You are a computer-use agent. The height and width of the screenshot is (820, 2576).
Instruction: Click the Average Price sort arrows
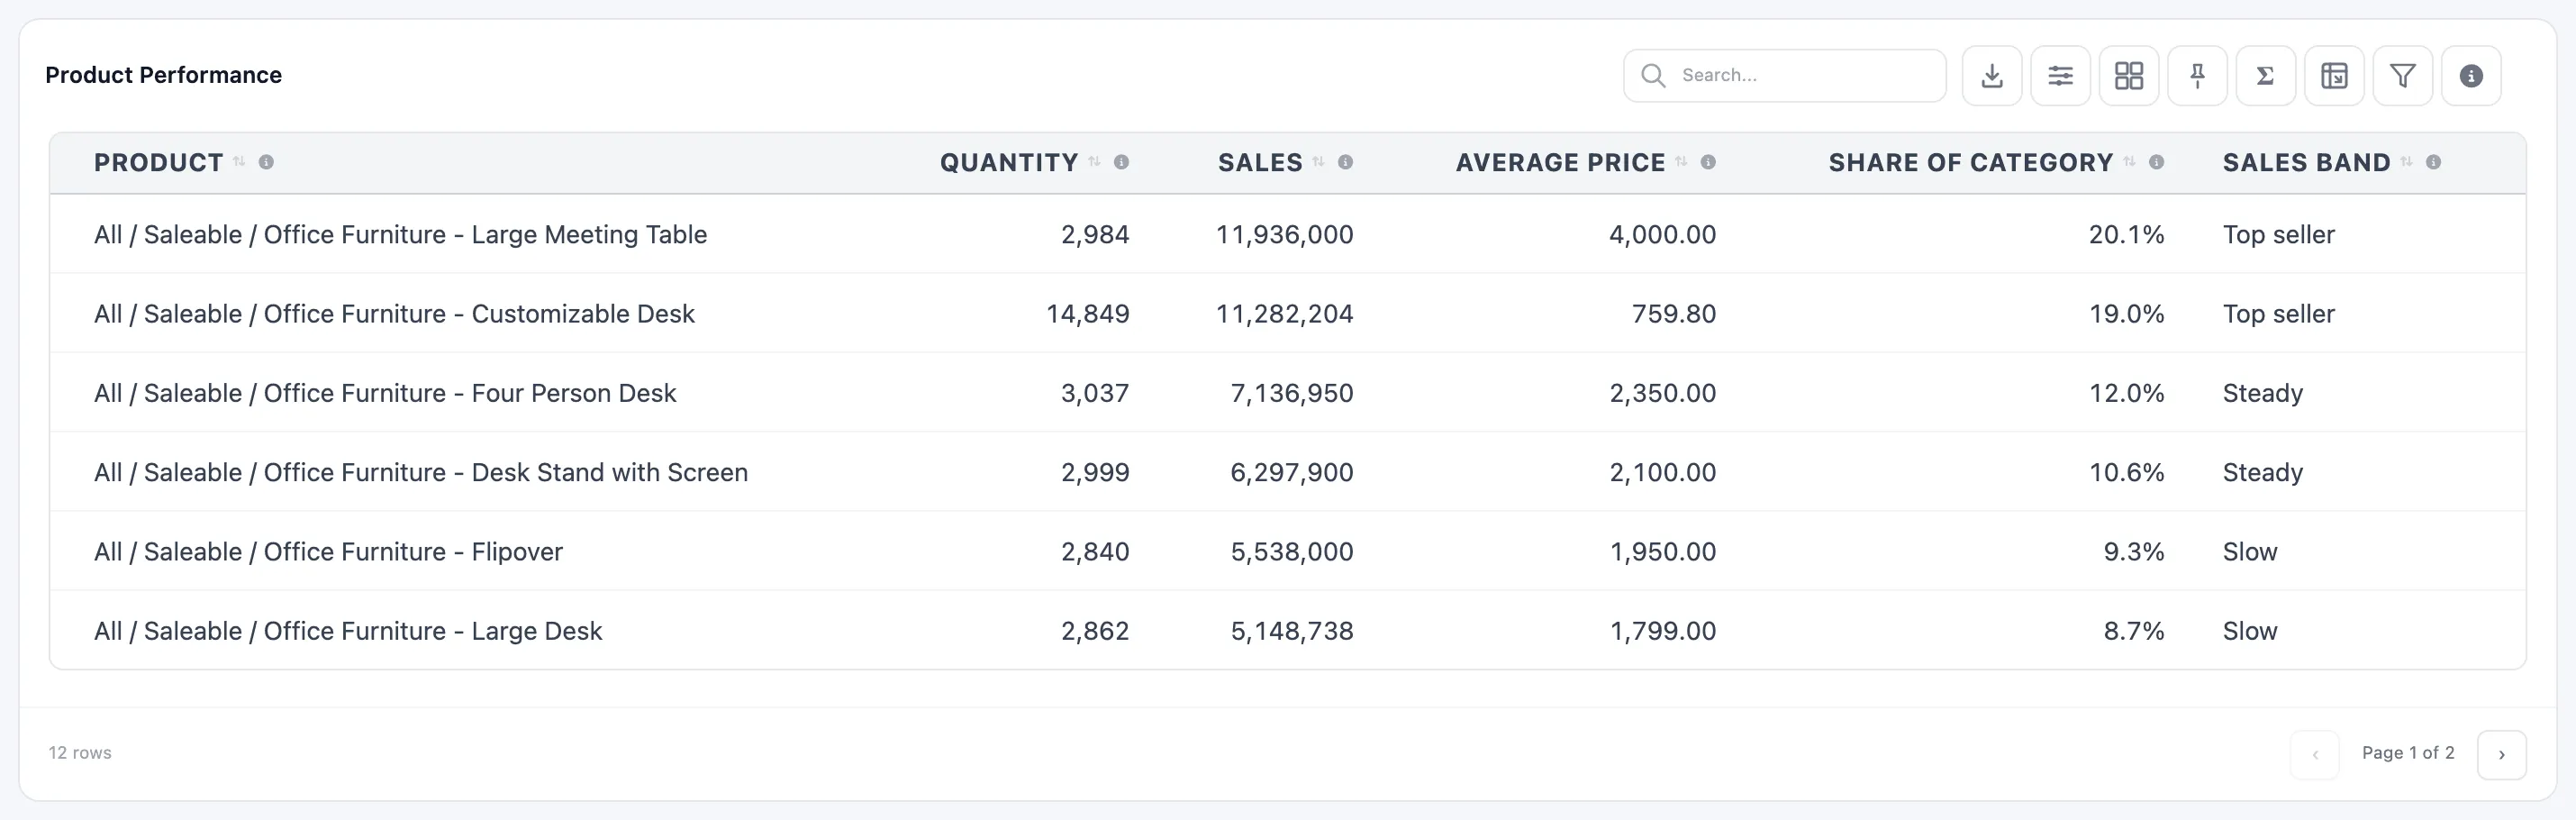point(1681,162)
